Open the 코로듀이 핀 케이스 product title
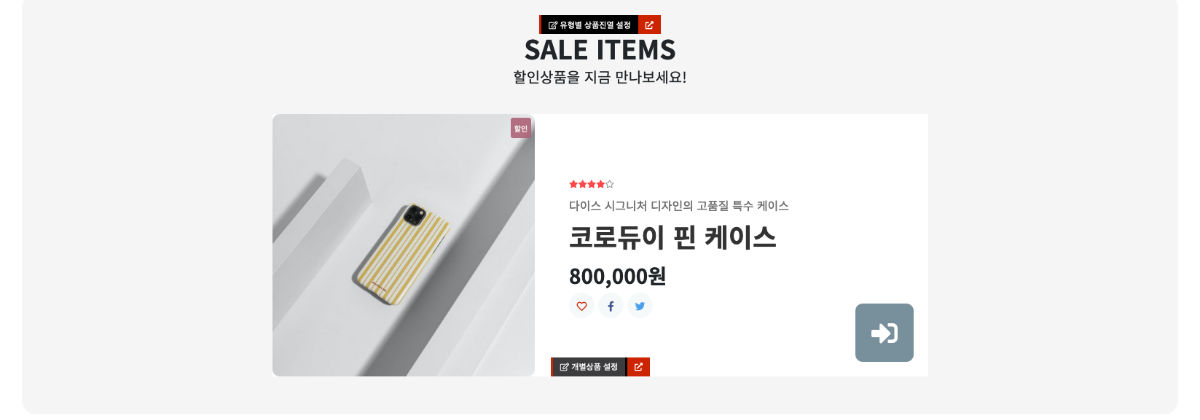The height and width of the screenshot is (420, 1200). pyautogui.click(x=673, y=238)
